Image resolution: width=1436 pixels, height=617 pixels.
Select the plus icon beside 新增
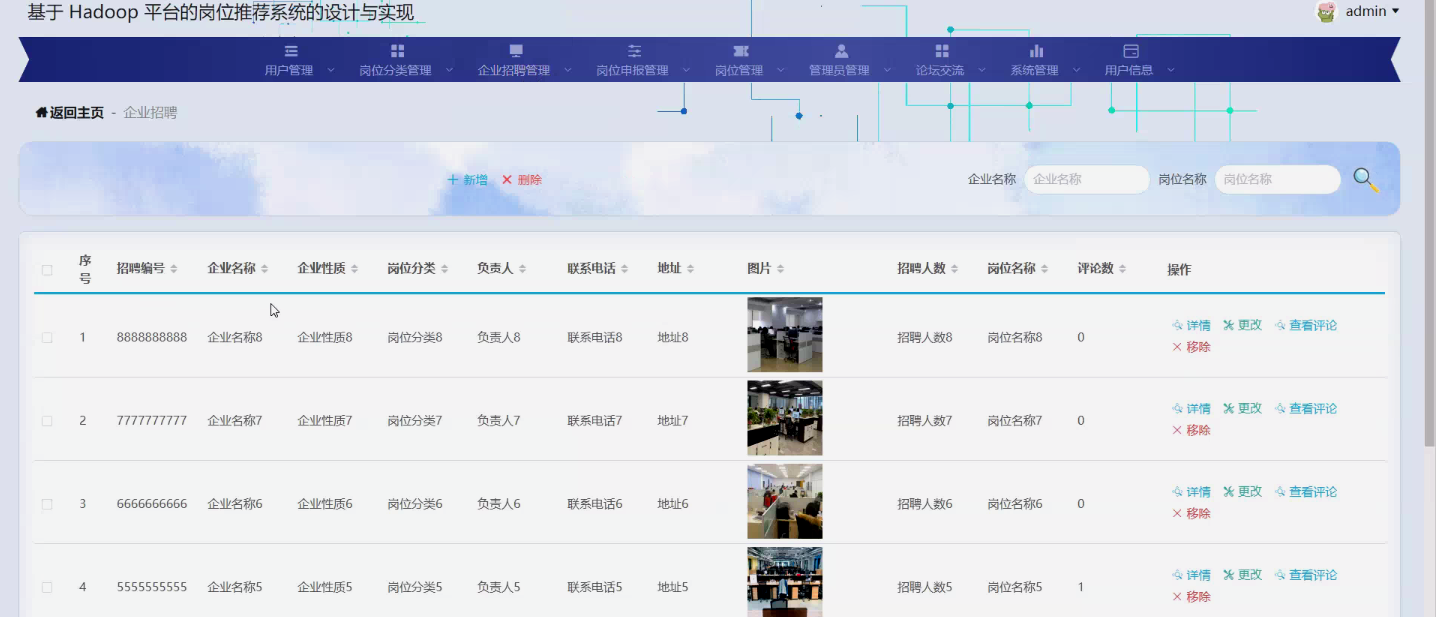pyautogui.click(x=452, y=179)
